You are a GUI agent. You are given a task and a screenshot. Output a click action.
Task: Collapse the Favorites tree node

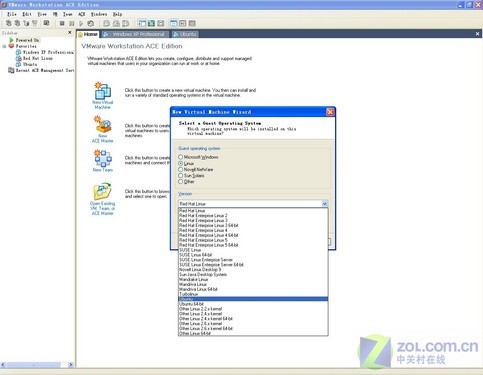click(4, 46)
